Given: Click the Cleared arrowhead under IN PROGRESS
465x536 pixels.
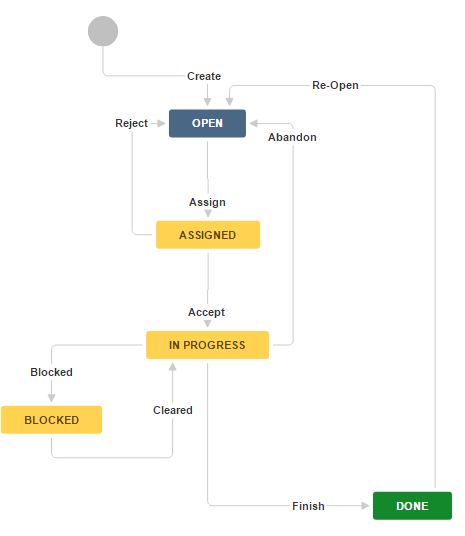Looking at the screenshot, I should [173, 367].
